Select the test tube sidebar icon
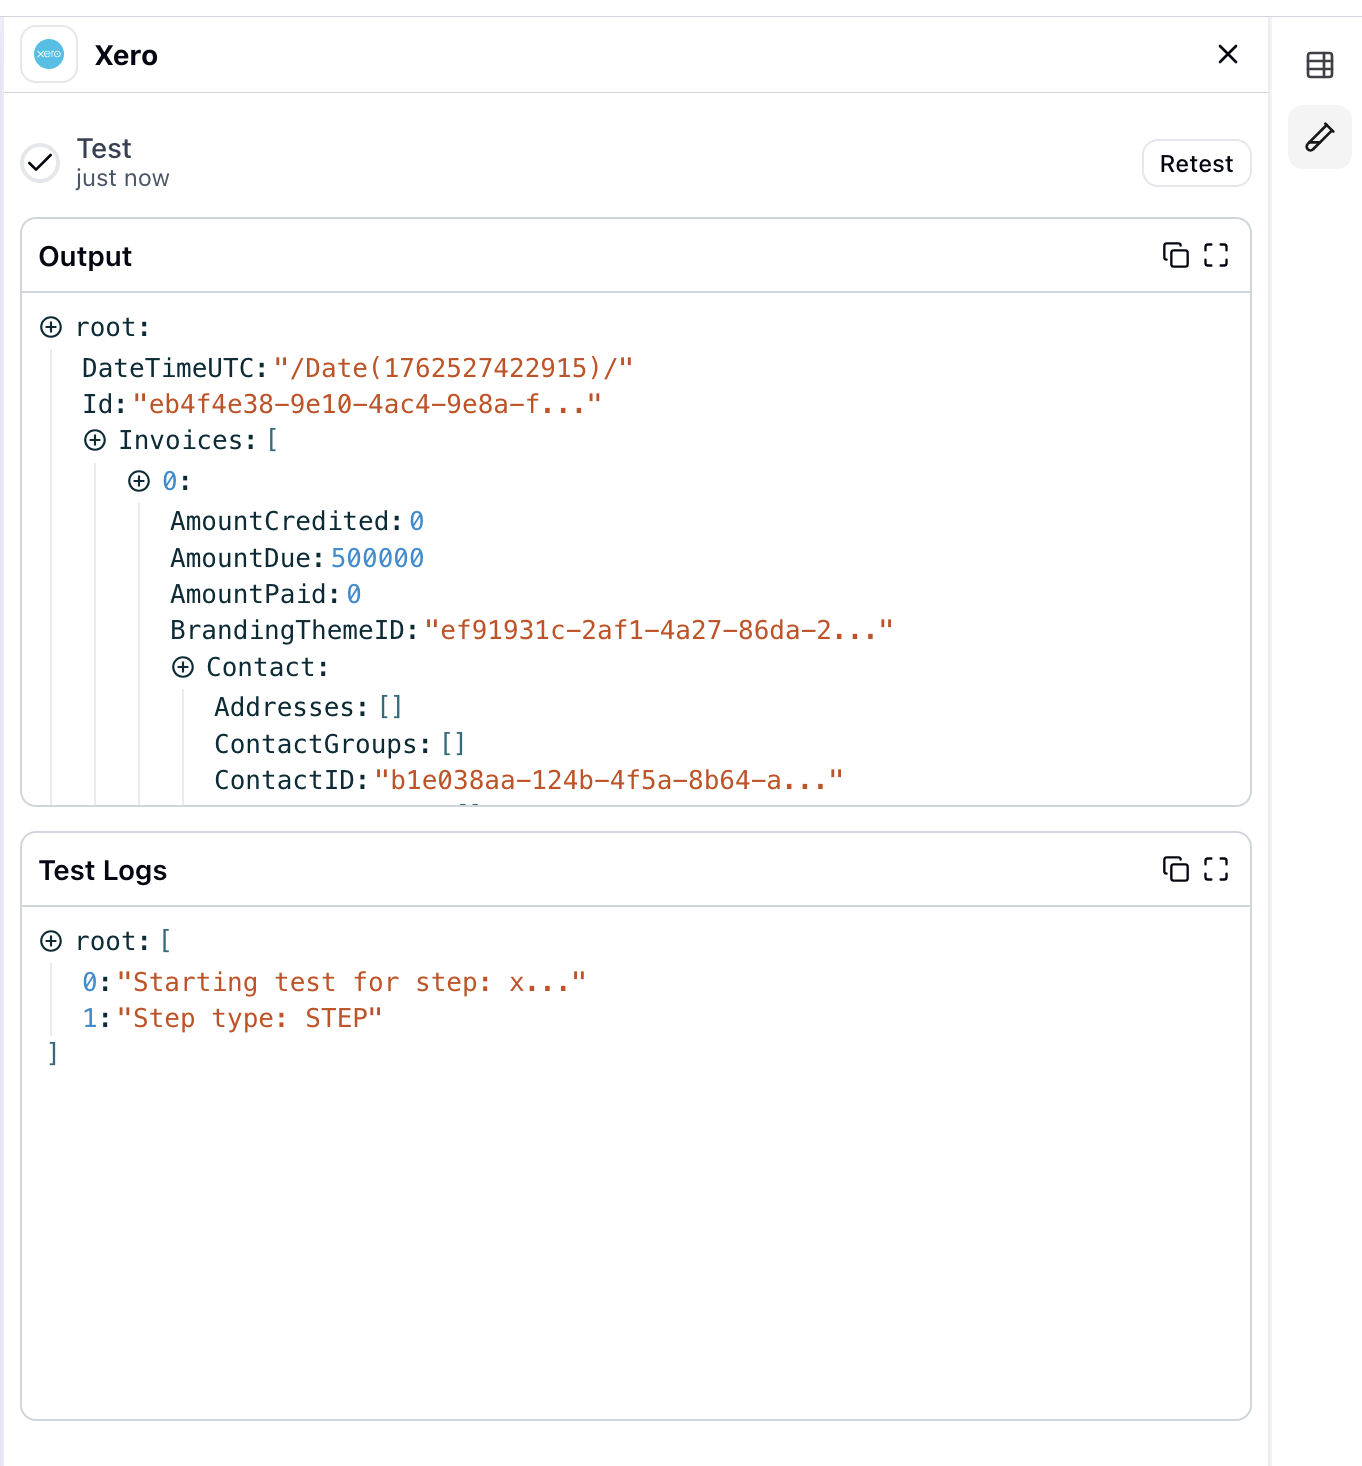Viewport: 1362px width, 1466px height. (x=1319, y=137)
